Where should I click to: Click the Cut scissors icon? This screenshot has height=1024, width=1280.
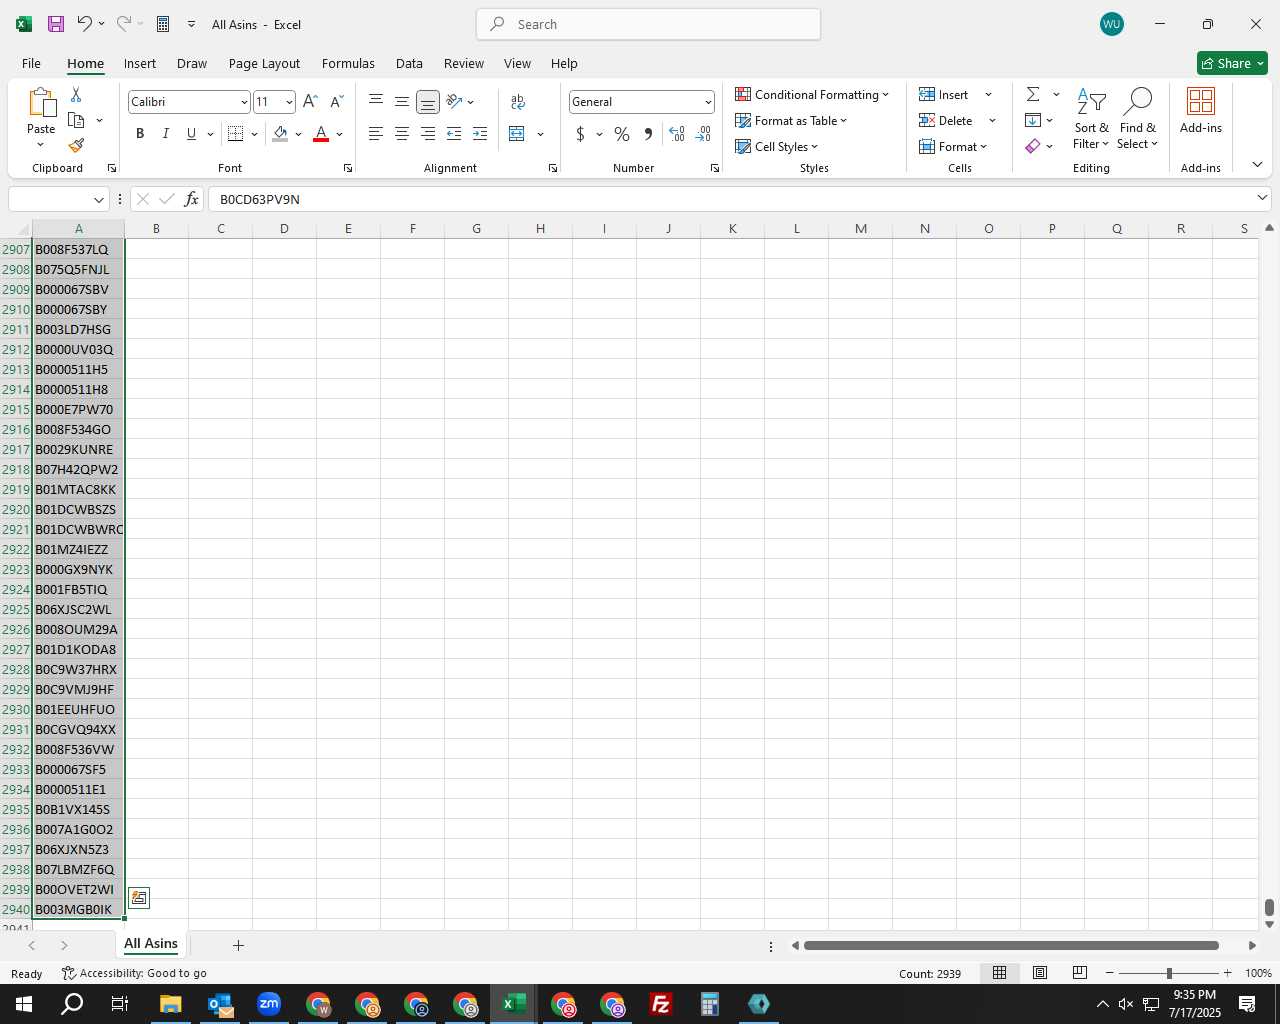click(76, 95)
